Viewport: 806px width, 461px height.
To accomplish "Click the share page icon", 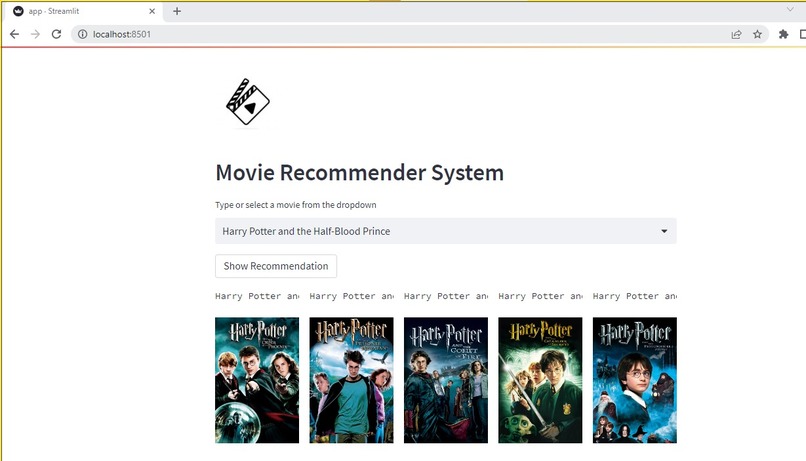I will pos(736,34).
